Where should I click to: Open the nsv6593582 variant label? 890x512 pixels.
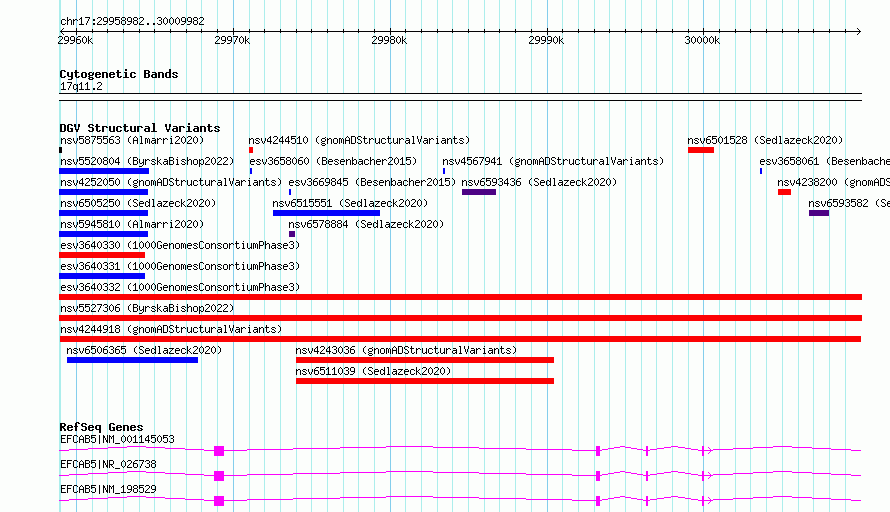[x=849, y=203]
